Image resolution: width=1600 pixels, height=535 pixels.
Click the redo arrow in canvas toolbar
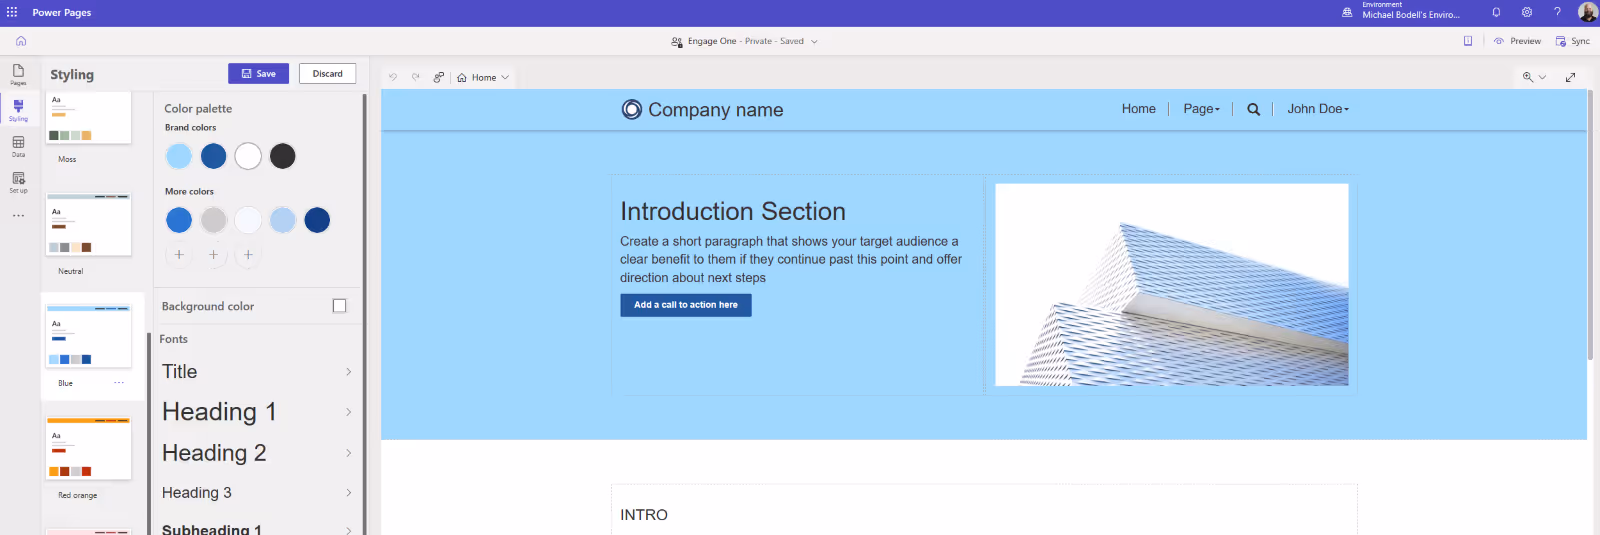click(x=416, y=77)
